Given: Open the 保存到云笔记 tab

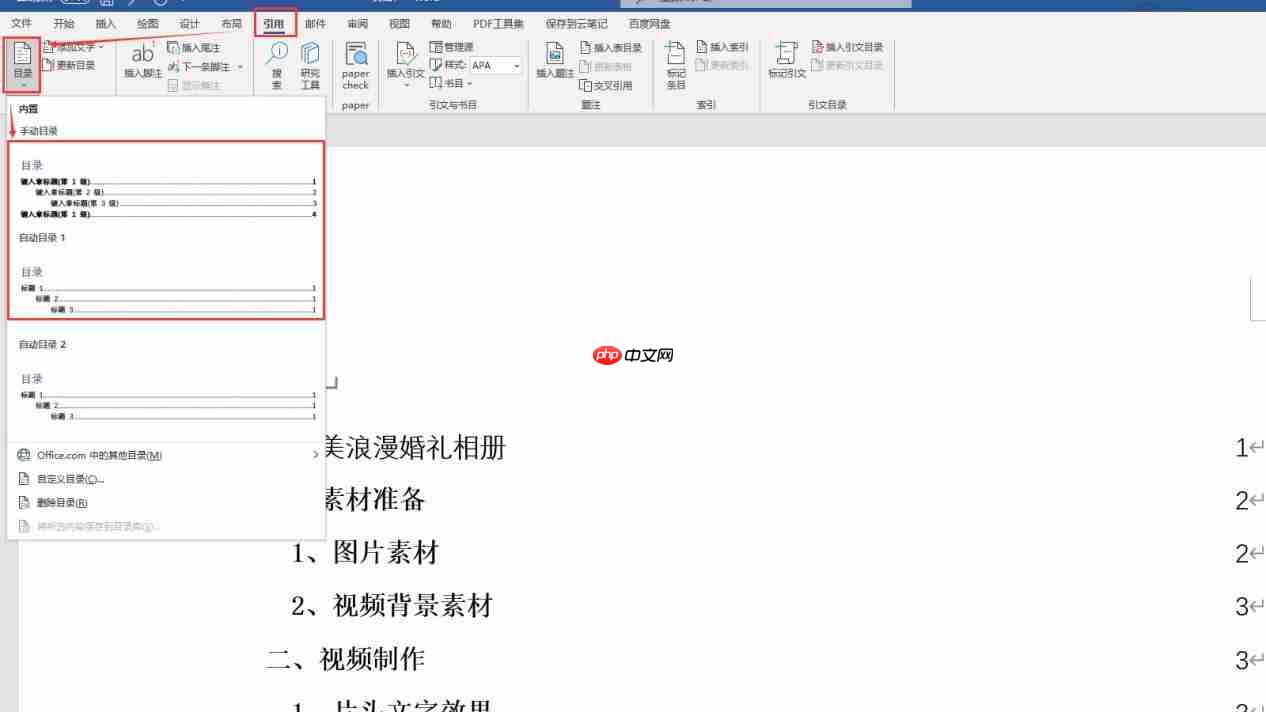Looking at the screenshot, I should pyautogui.click(x=576, y=23).
